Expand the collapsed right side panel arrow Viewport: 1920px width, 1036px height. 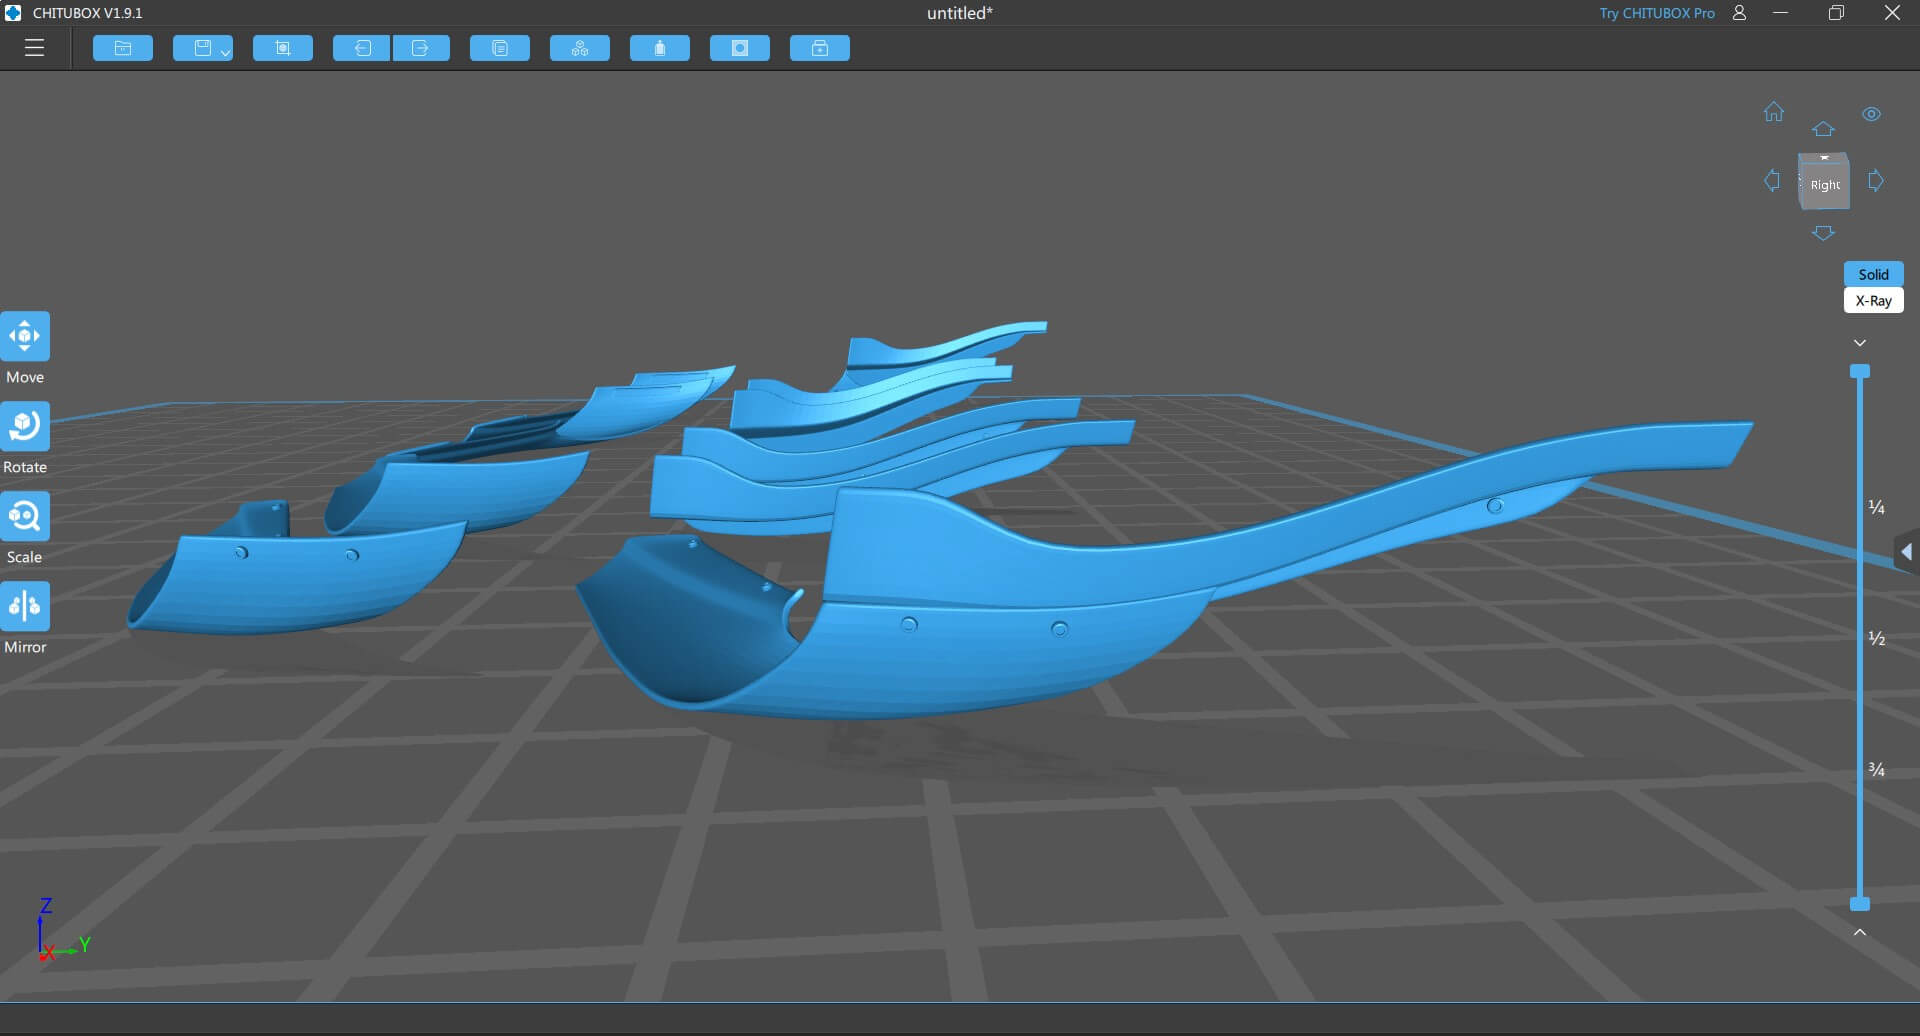click(x=1906, y=552)
